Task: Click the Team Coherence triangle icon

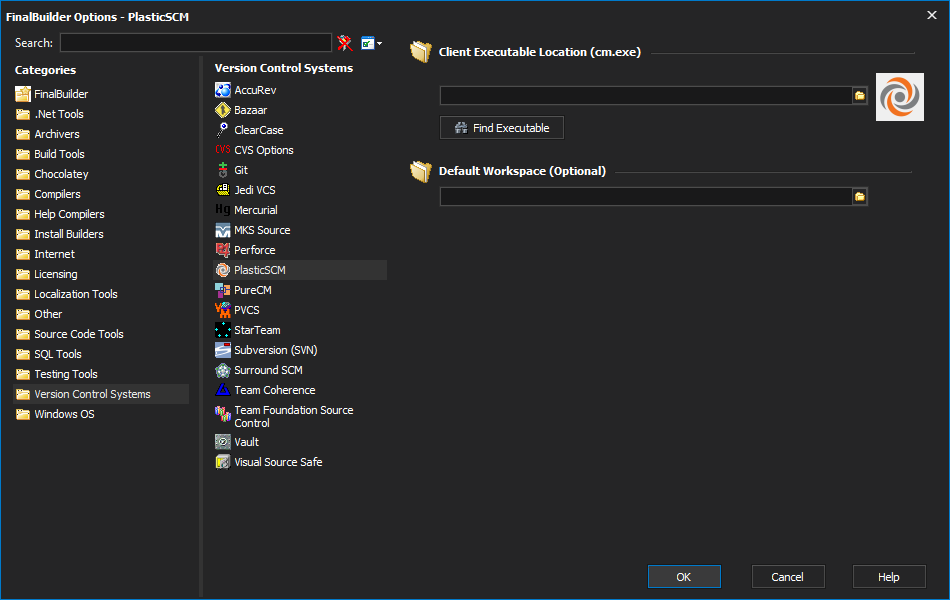Action: click(223, 390)
